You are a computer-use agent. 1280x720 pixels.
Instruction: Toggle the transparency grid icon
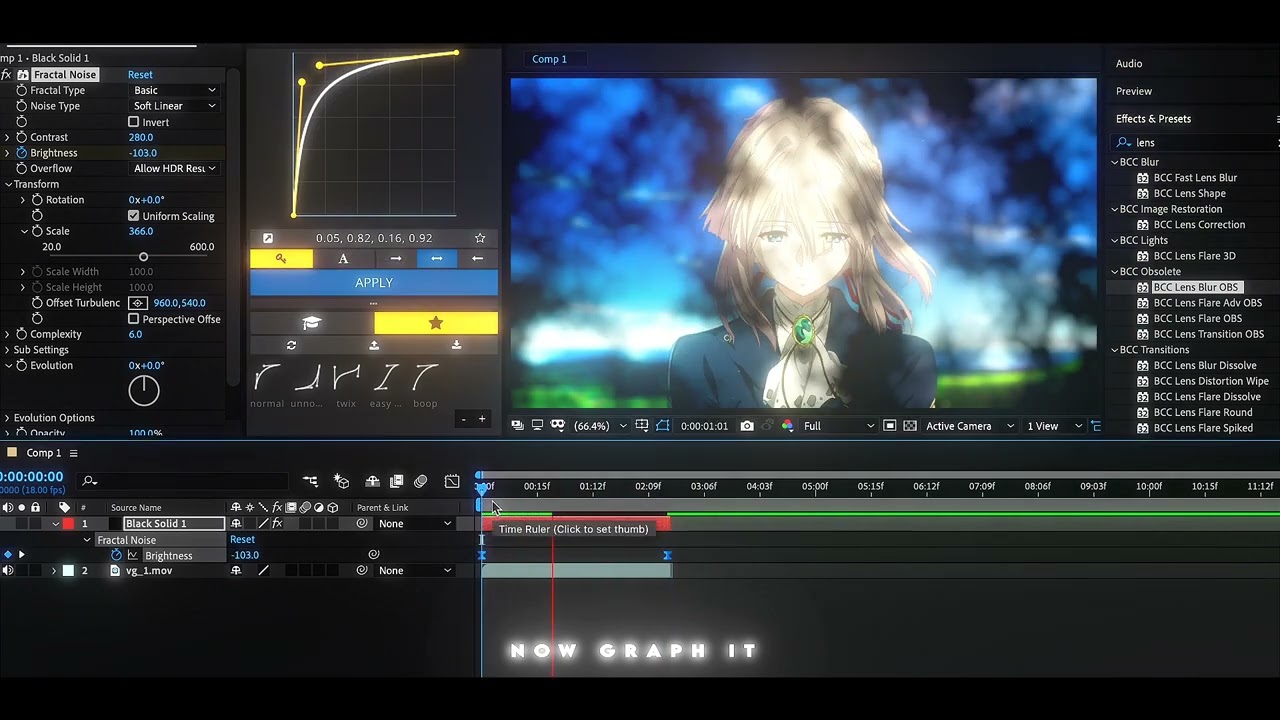tap(910, 426)
